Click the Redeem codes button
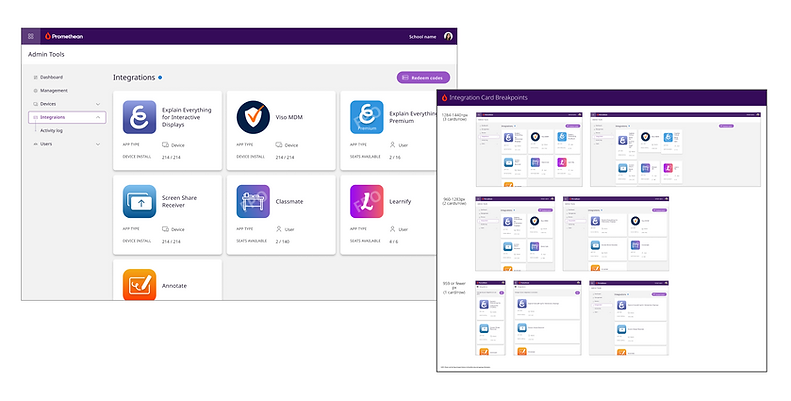This screenshot has width=791, height=401. point(423,78)
